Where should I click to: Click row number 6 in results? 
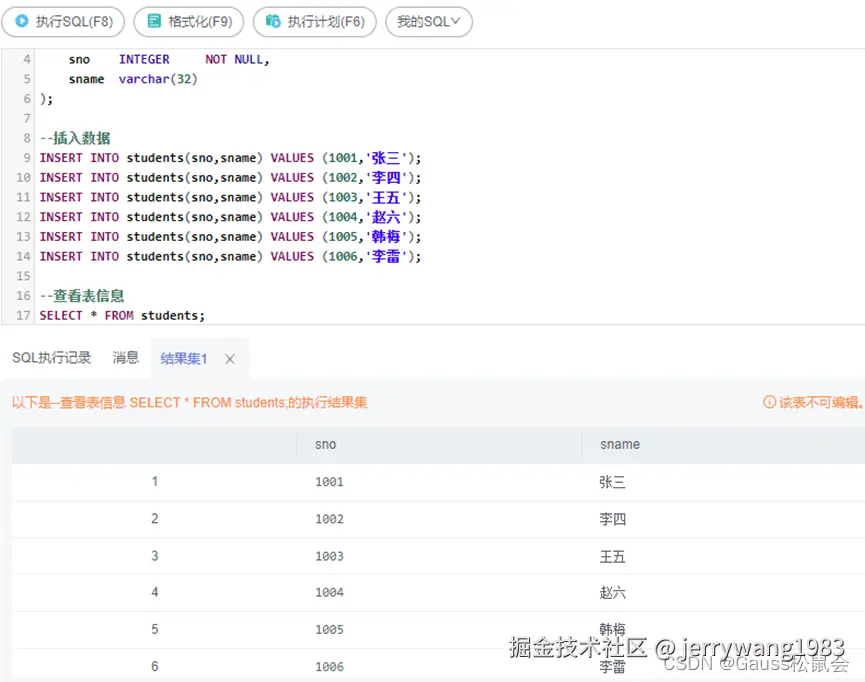click(x=155, y=667)
